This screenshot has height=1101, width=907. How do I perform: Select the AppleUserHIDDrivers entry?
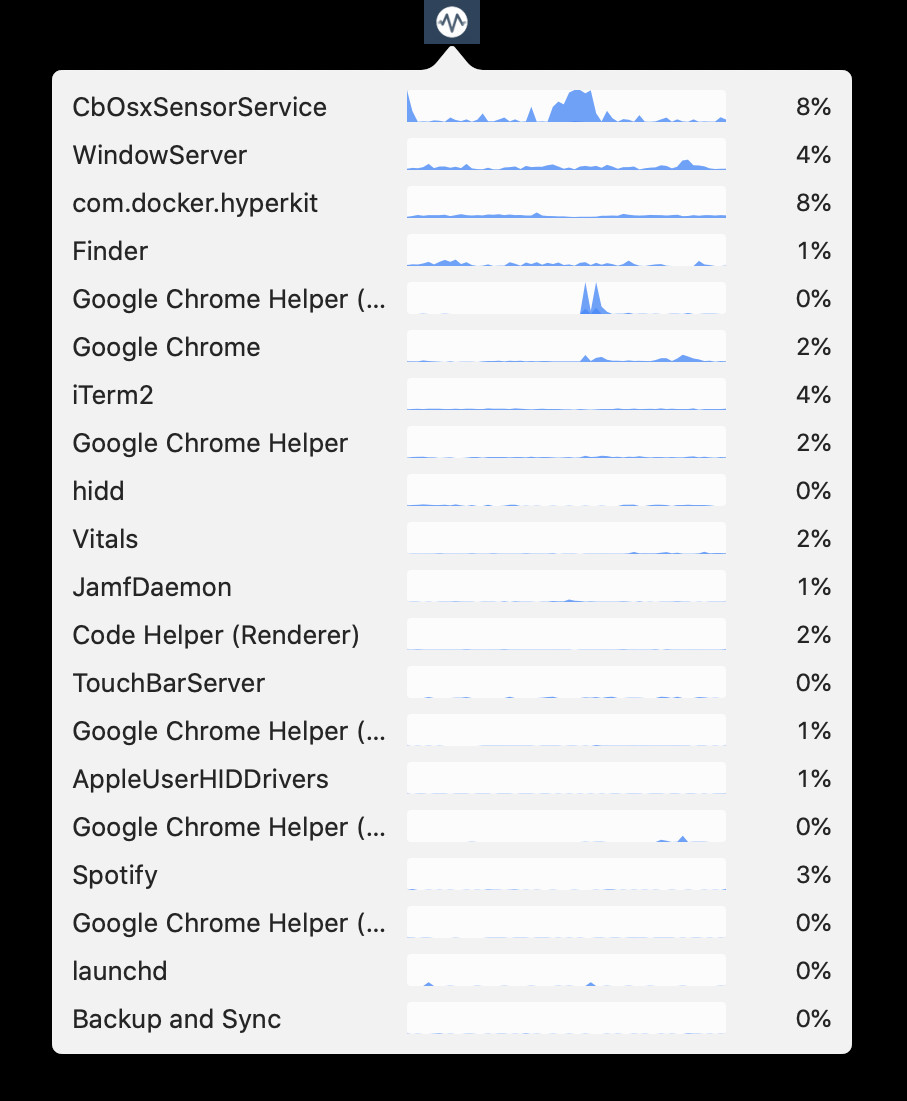[451, 779]
